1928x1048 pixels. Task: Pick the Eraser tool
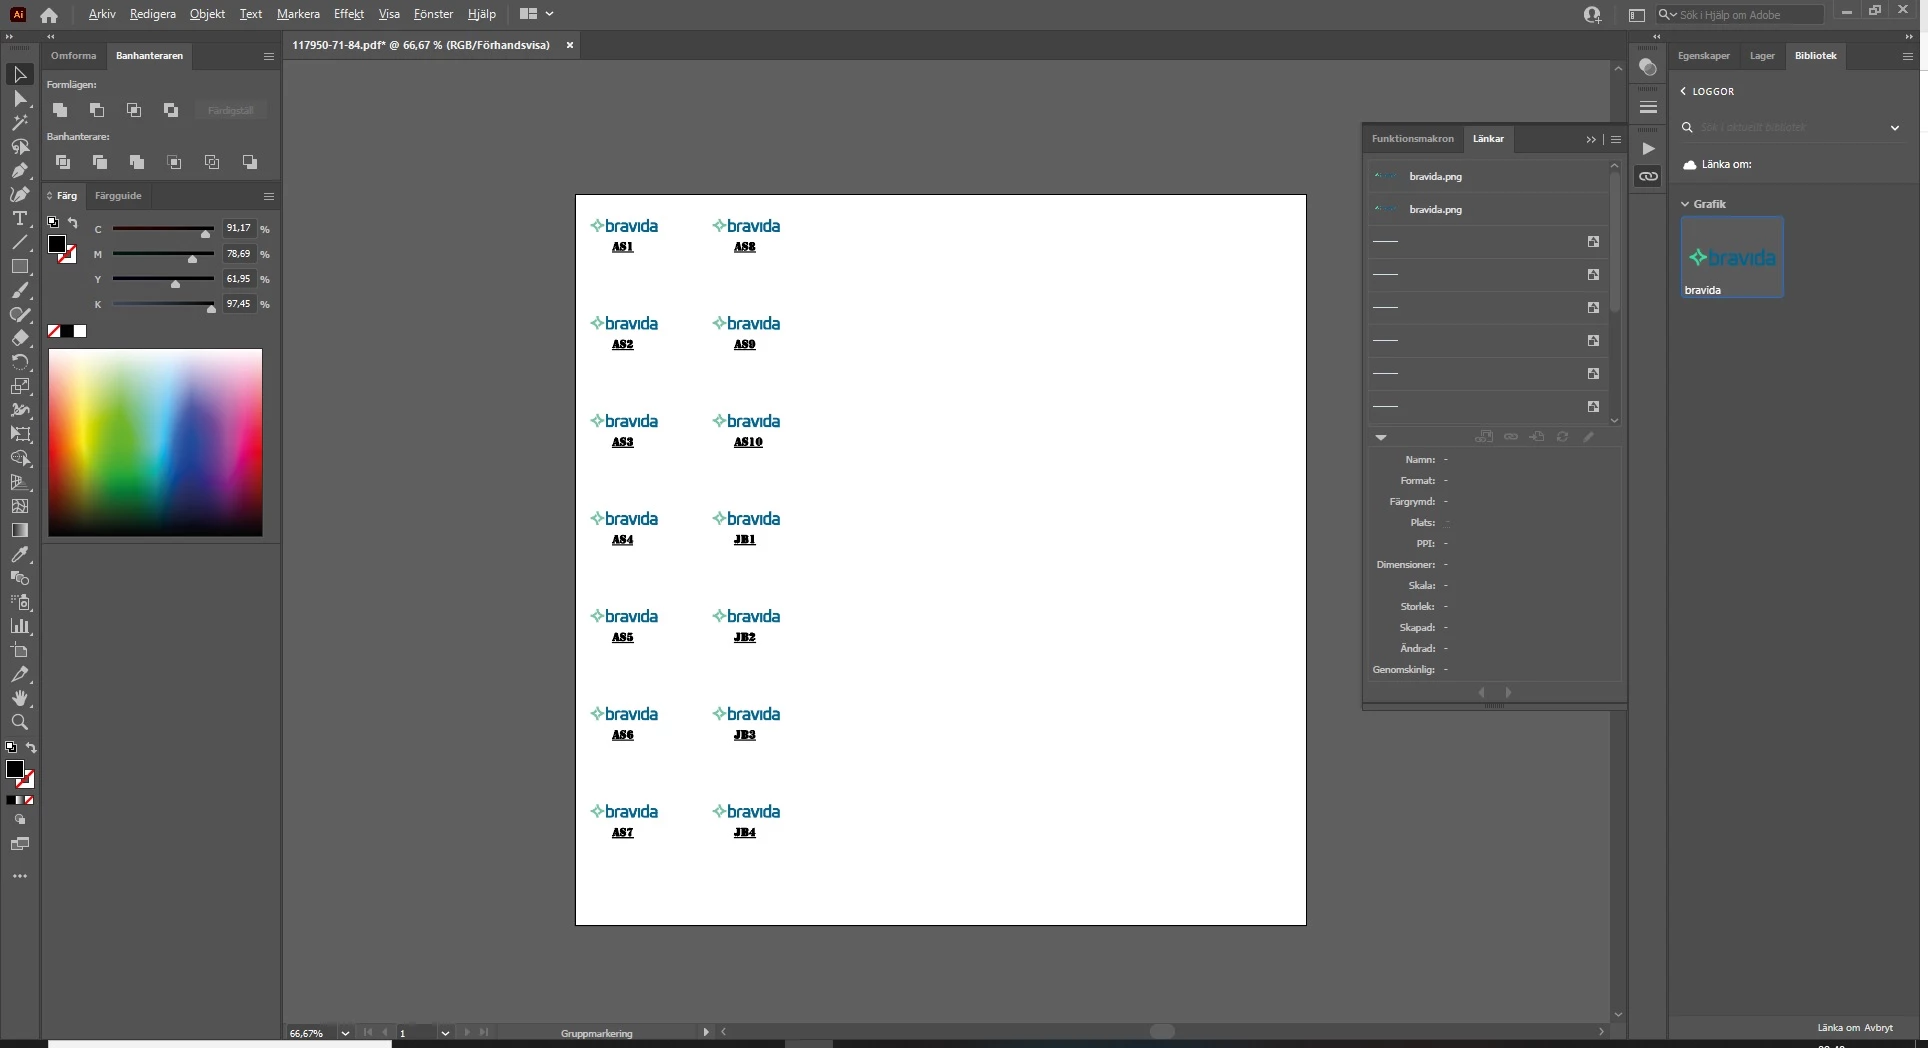[x=19, y=338]
